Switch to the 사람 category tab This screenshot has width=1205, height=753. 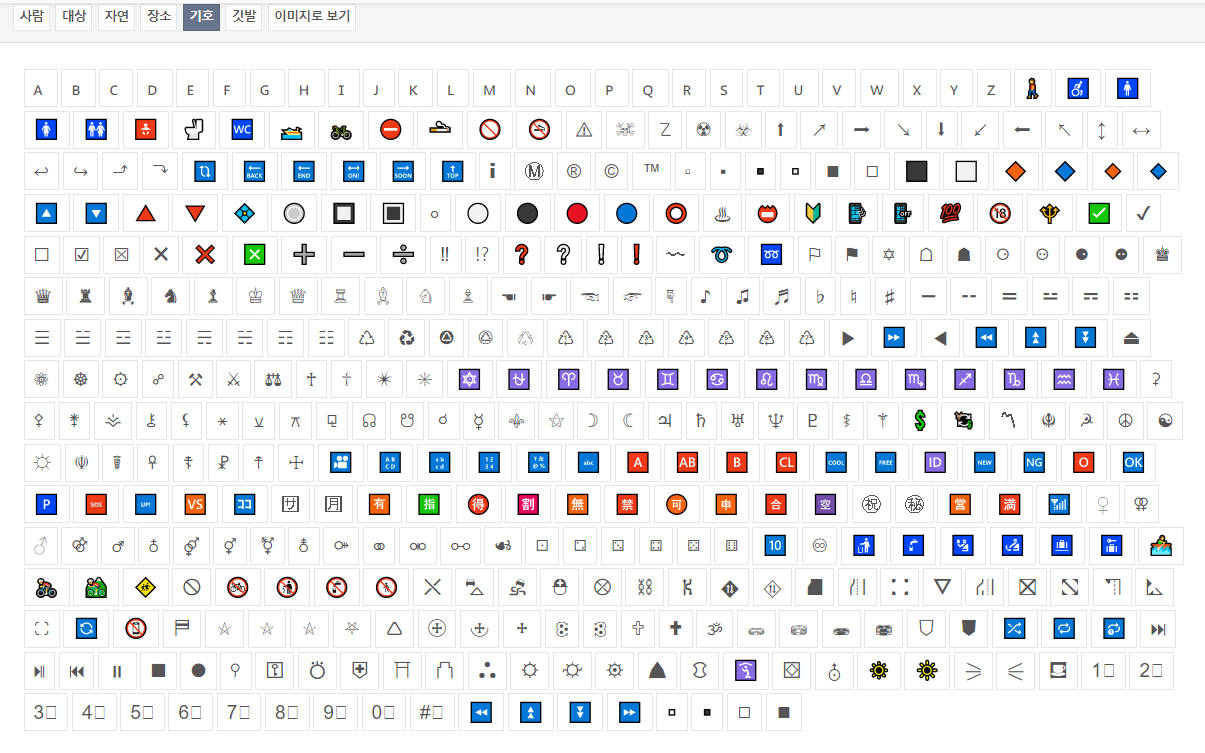(x=32, y=17)
